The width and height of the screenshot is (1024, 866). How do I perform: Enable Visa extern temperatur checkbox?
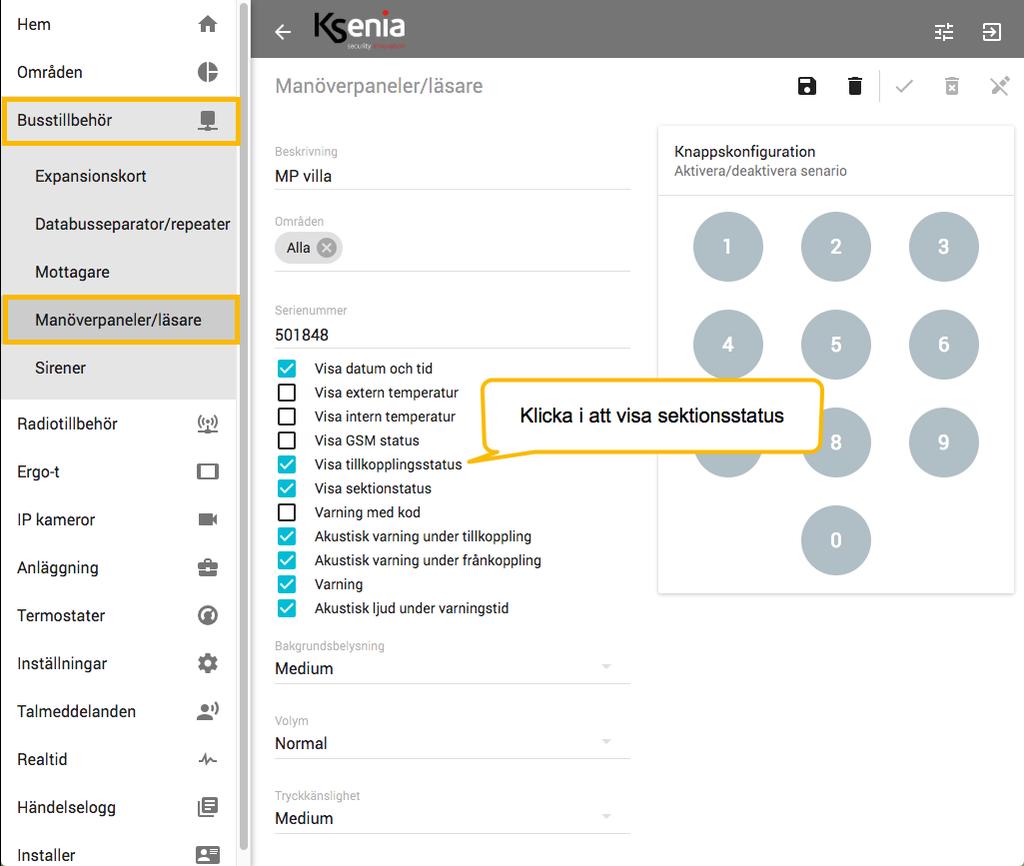click(x=287, y=393)
